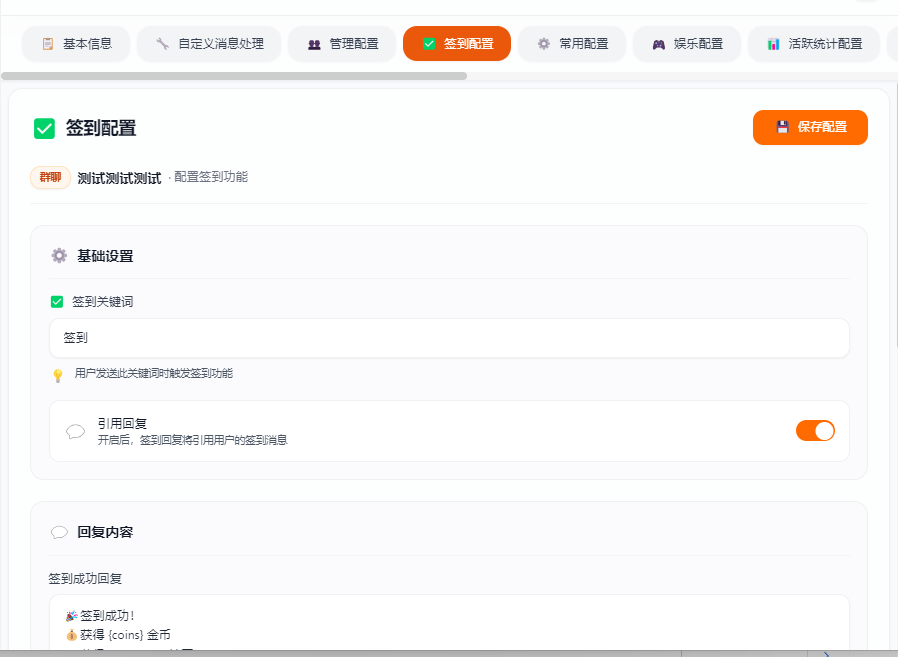
Task: Click the gear icon on 常用配置 tab
Action: [544, 44]
